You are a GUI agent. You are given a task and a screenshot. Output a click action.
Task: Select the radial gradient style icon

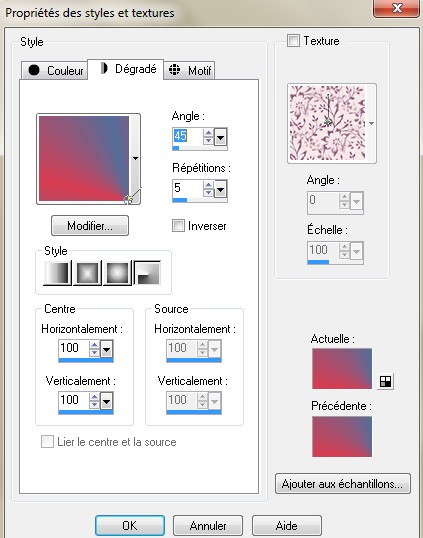[x=148, y=273]
